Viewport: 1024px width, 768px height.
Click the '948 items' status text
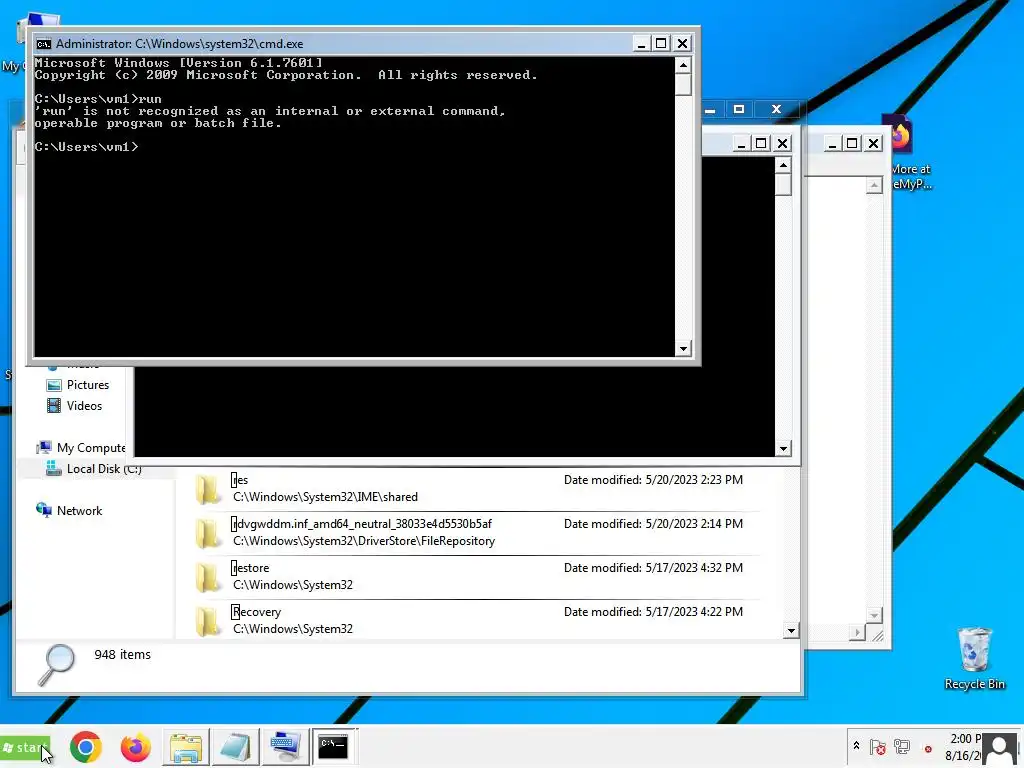[122, 654]
